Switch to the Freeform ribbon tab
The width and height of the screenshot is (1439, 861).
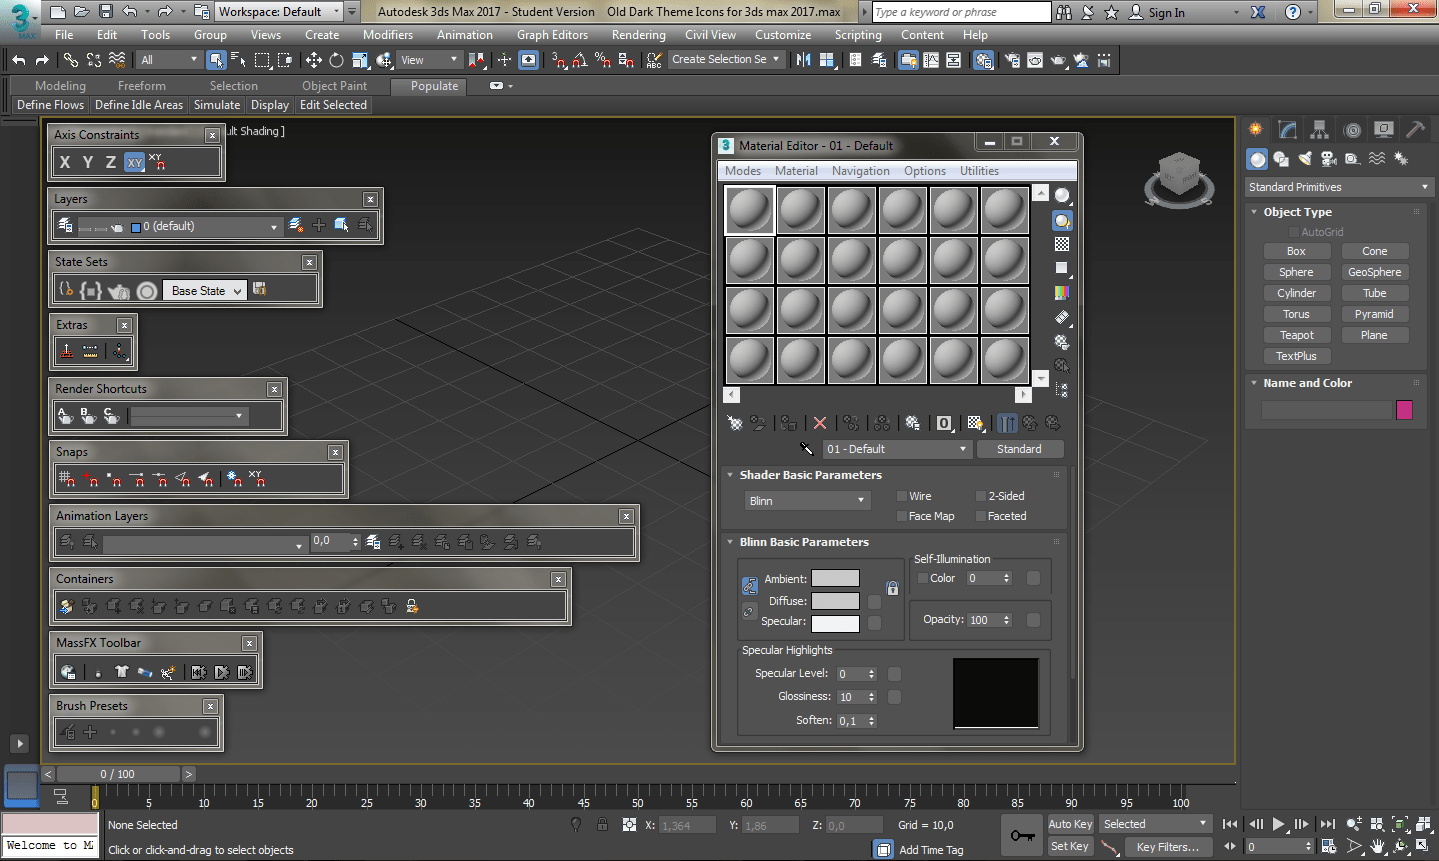coord(141,86)
